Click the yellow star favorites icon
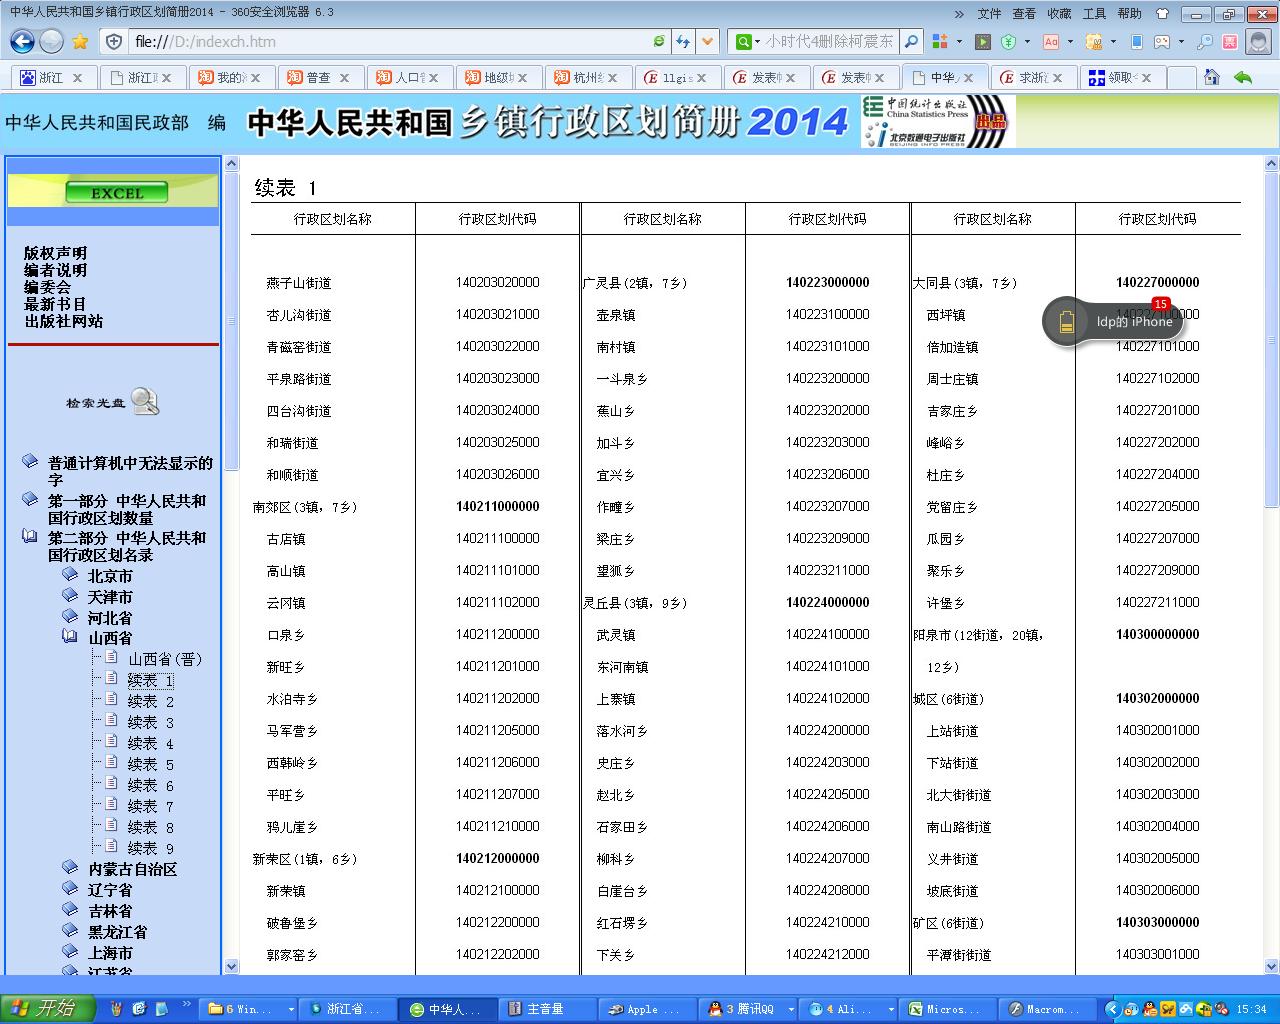This screenshot has width=1280, height=1024. [x=80, y=41]
